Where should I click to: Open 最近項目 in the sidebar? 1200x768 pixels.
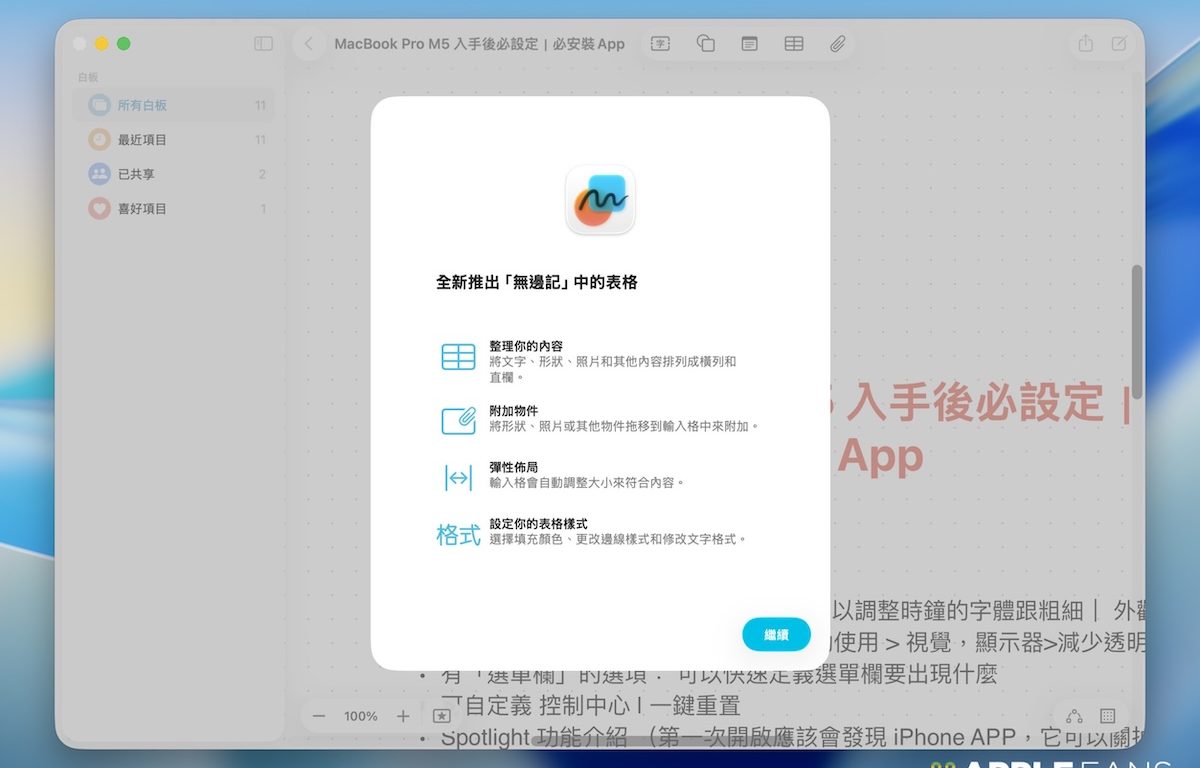(x=142, y=140)
